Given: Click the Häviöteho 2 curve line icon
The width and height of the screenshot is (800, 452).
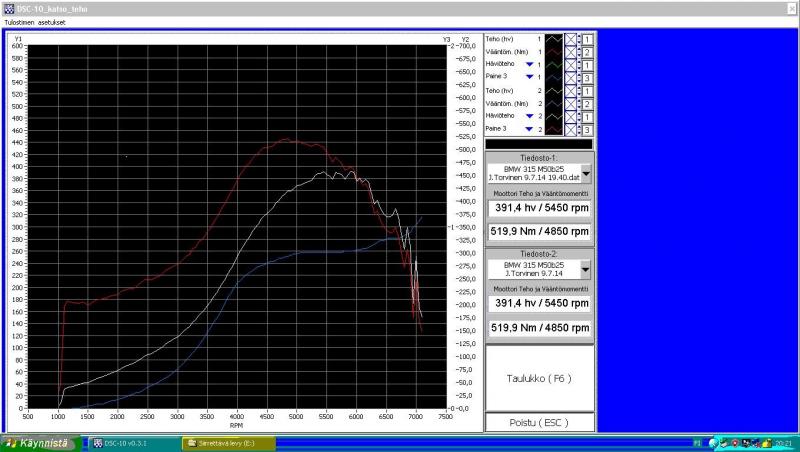Looking at the screenshot, I should (x=553, y=116).
